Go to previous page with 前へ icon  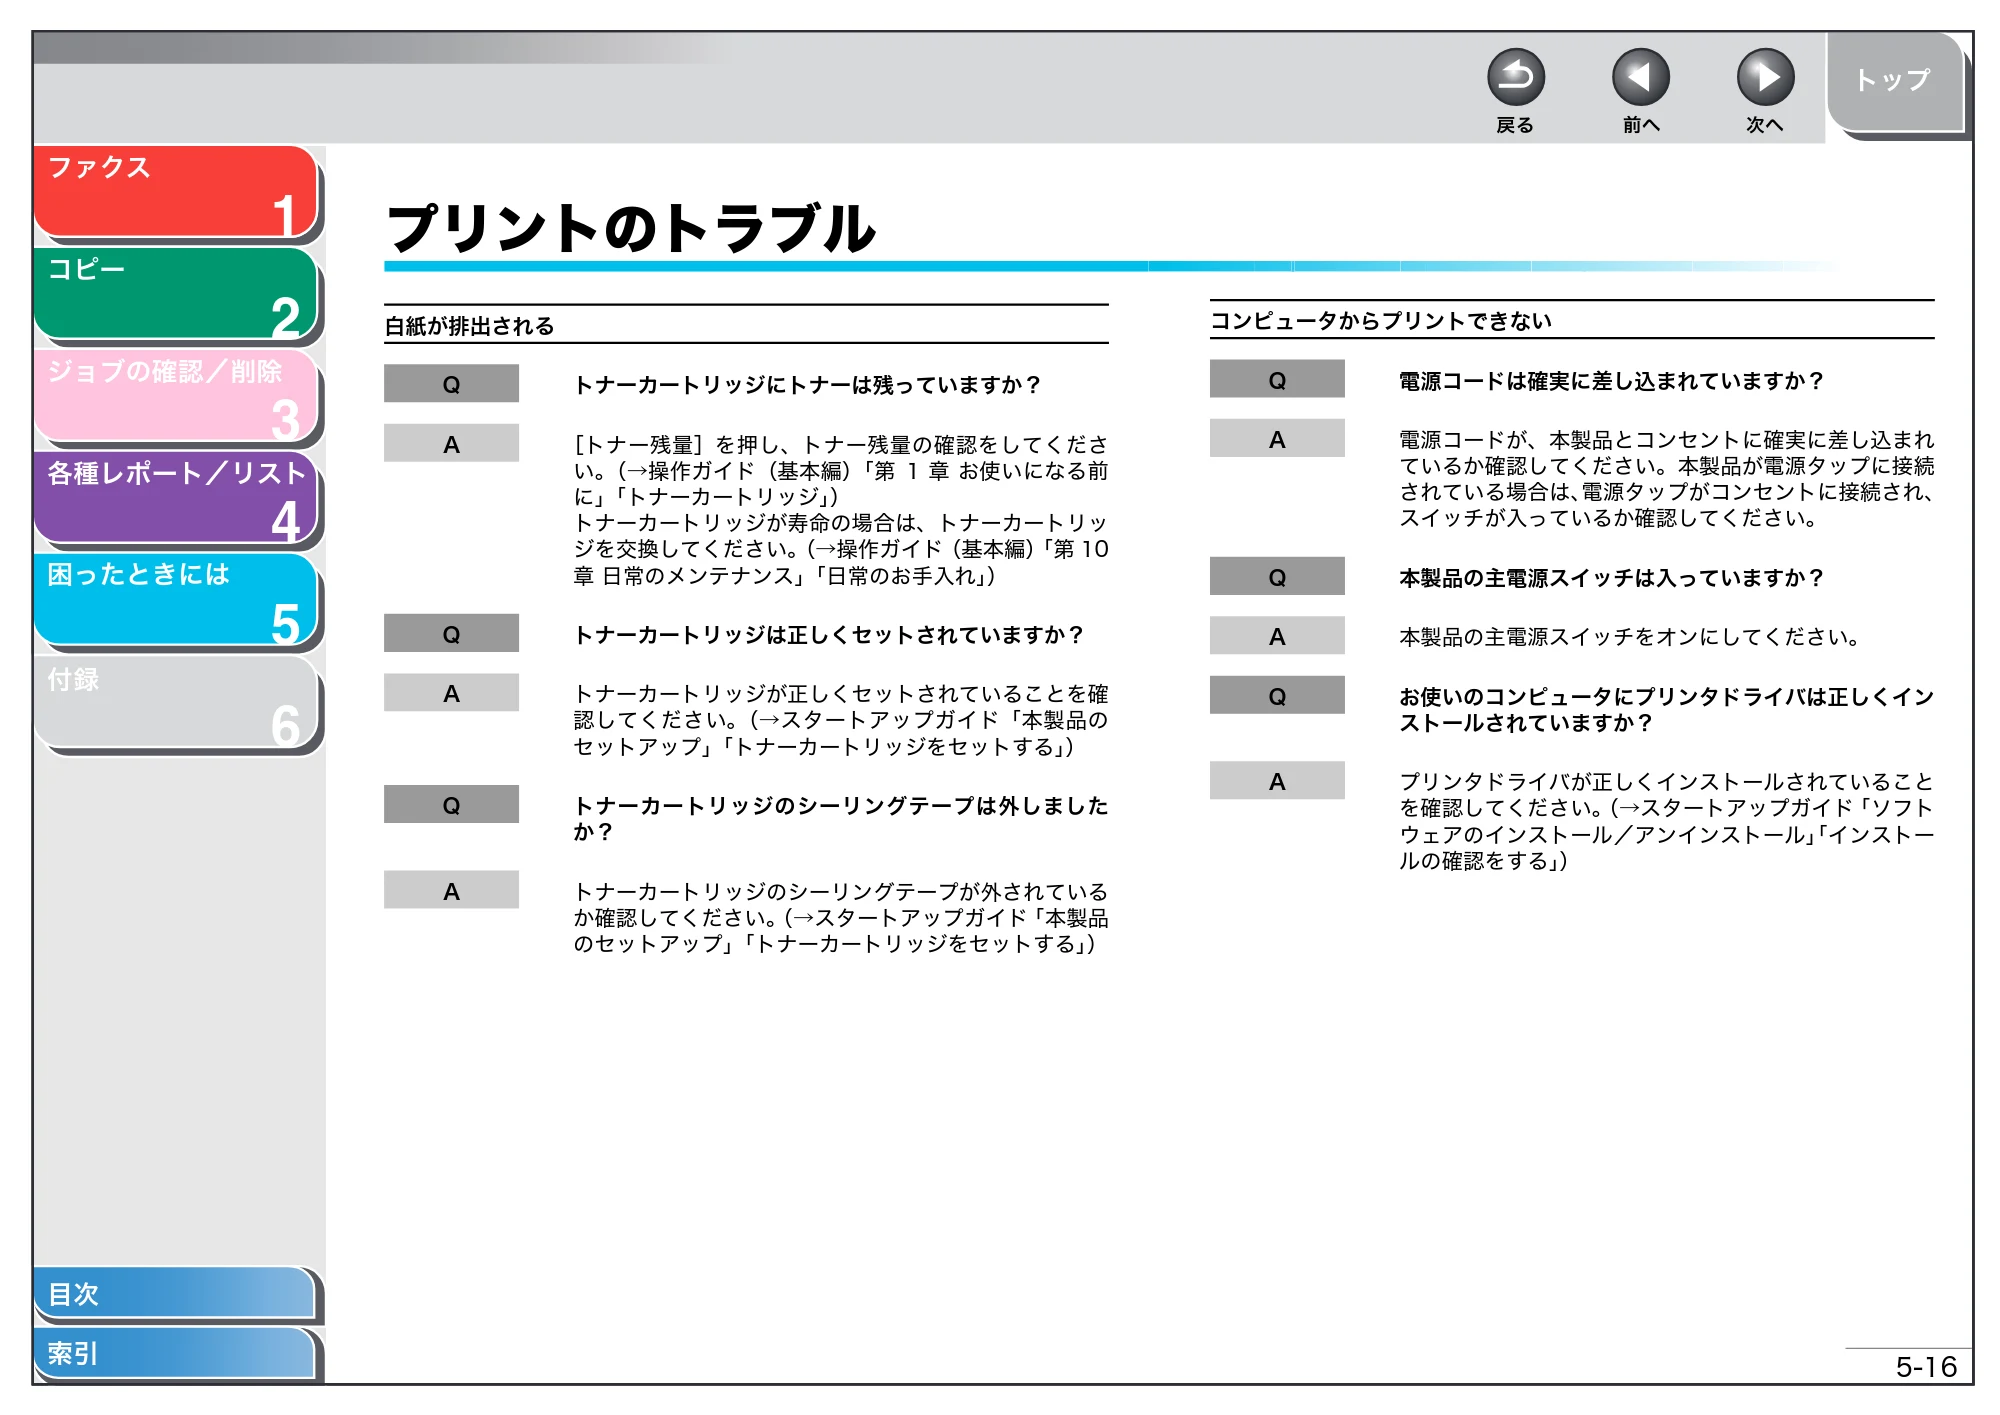tap(1640, 77)
